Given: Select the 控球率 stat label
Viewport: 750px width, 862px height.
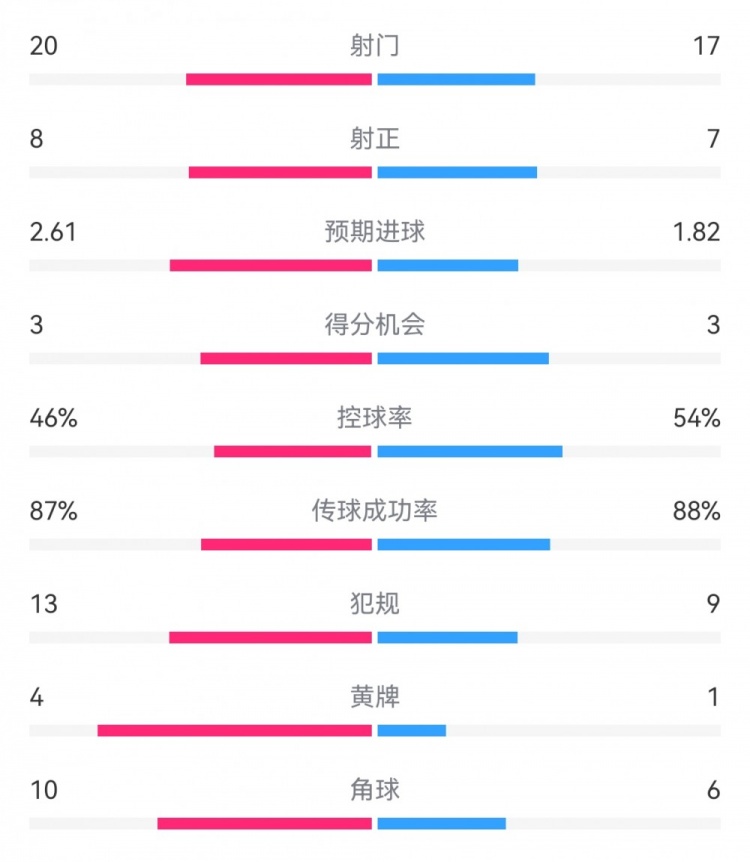Looking at the screenshot, I should (375, 418).
